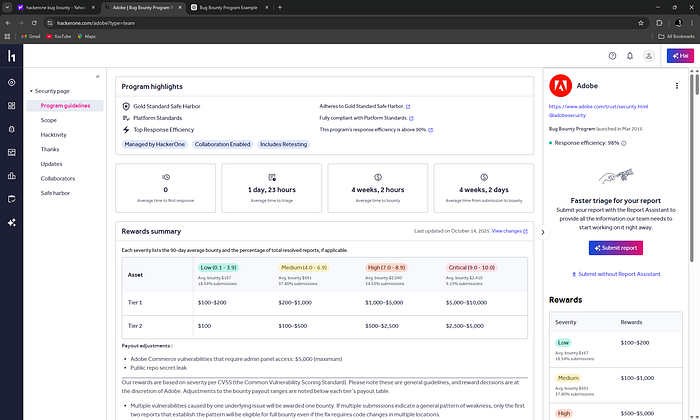Click Tier 1 critical $5,000–$10,000 cell

(466, 303)
